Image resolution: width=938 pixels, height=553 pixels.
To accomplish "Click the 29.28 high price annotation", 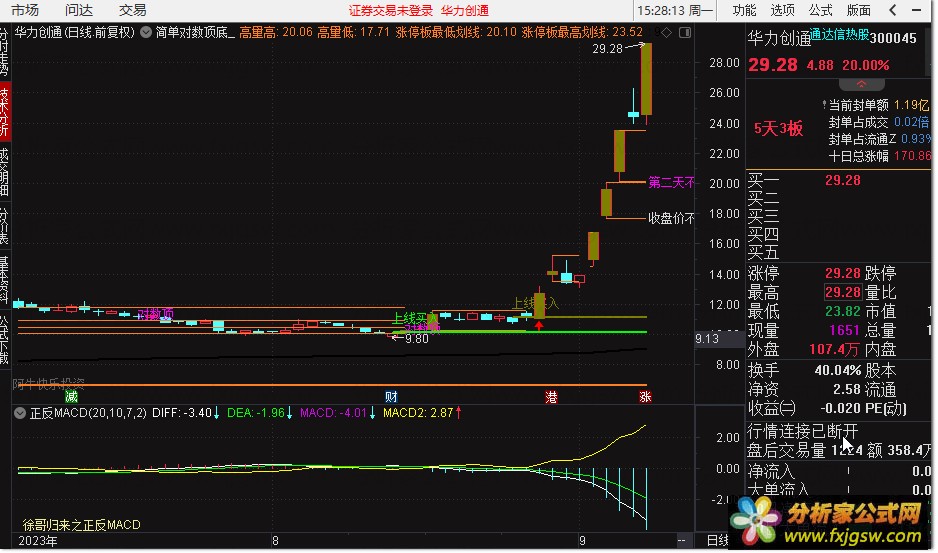I will coord(608,48).
